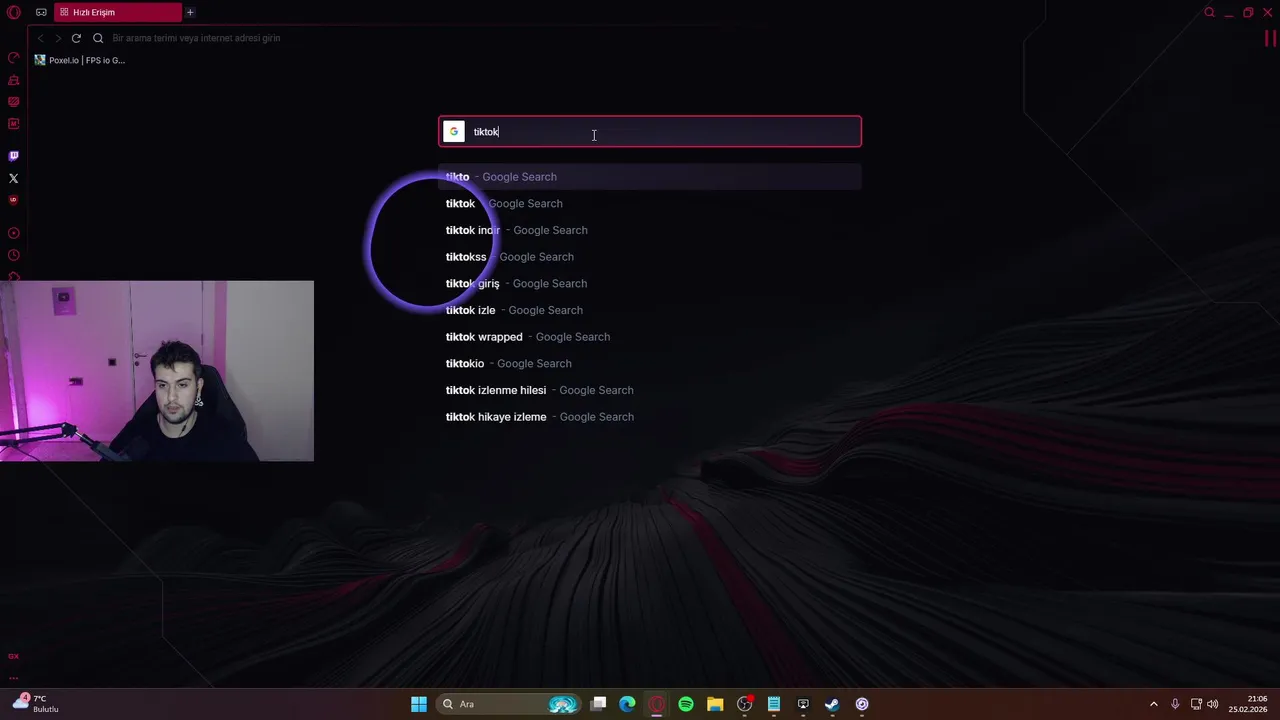Open the red shield sidebar extension

(13, 200)
